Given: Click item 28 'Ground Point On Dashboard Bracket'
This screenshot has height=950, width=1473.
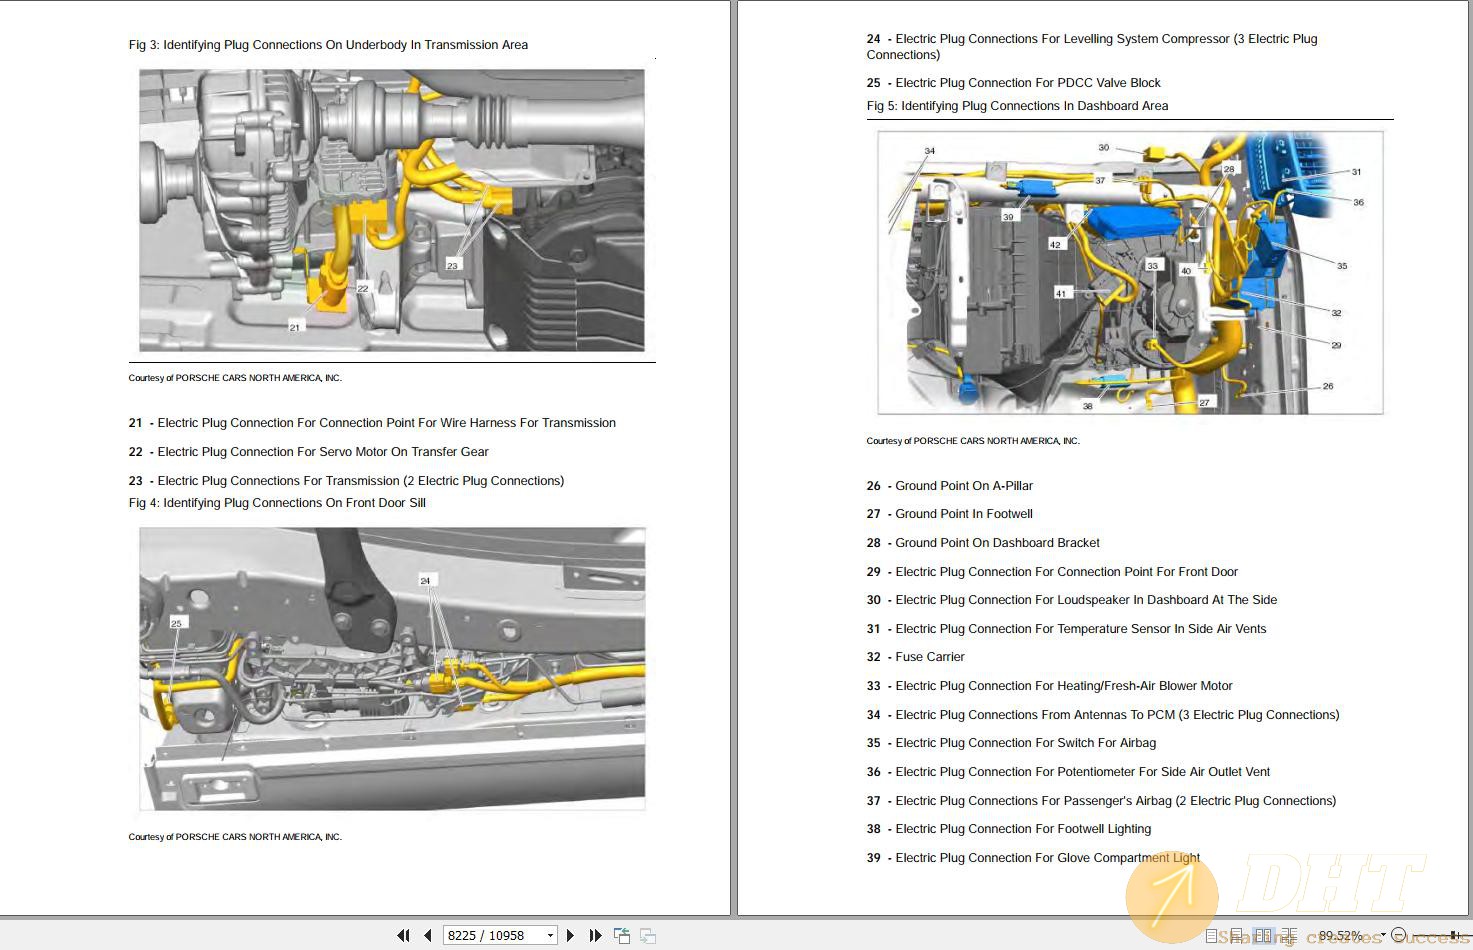Looking at the screenshot, I should (x=997, y=543).
